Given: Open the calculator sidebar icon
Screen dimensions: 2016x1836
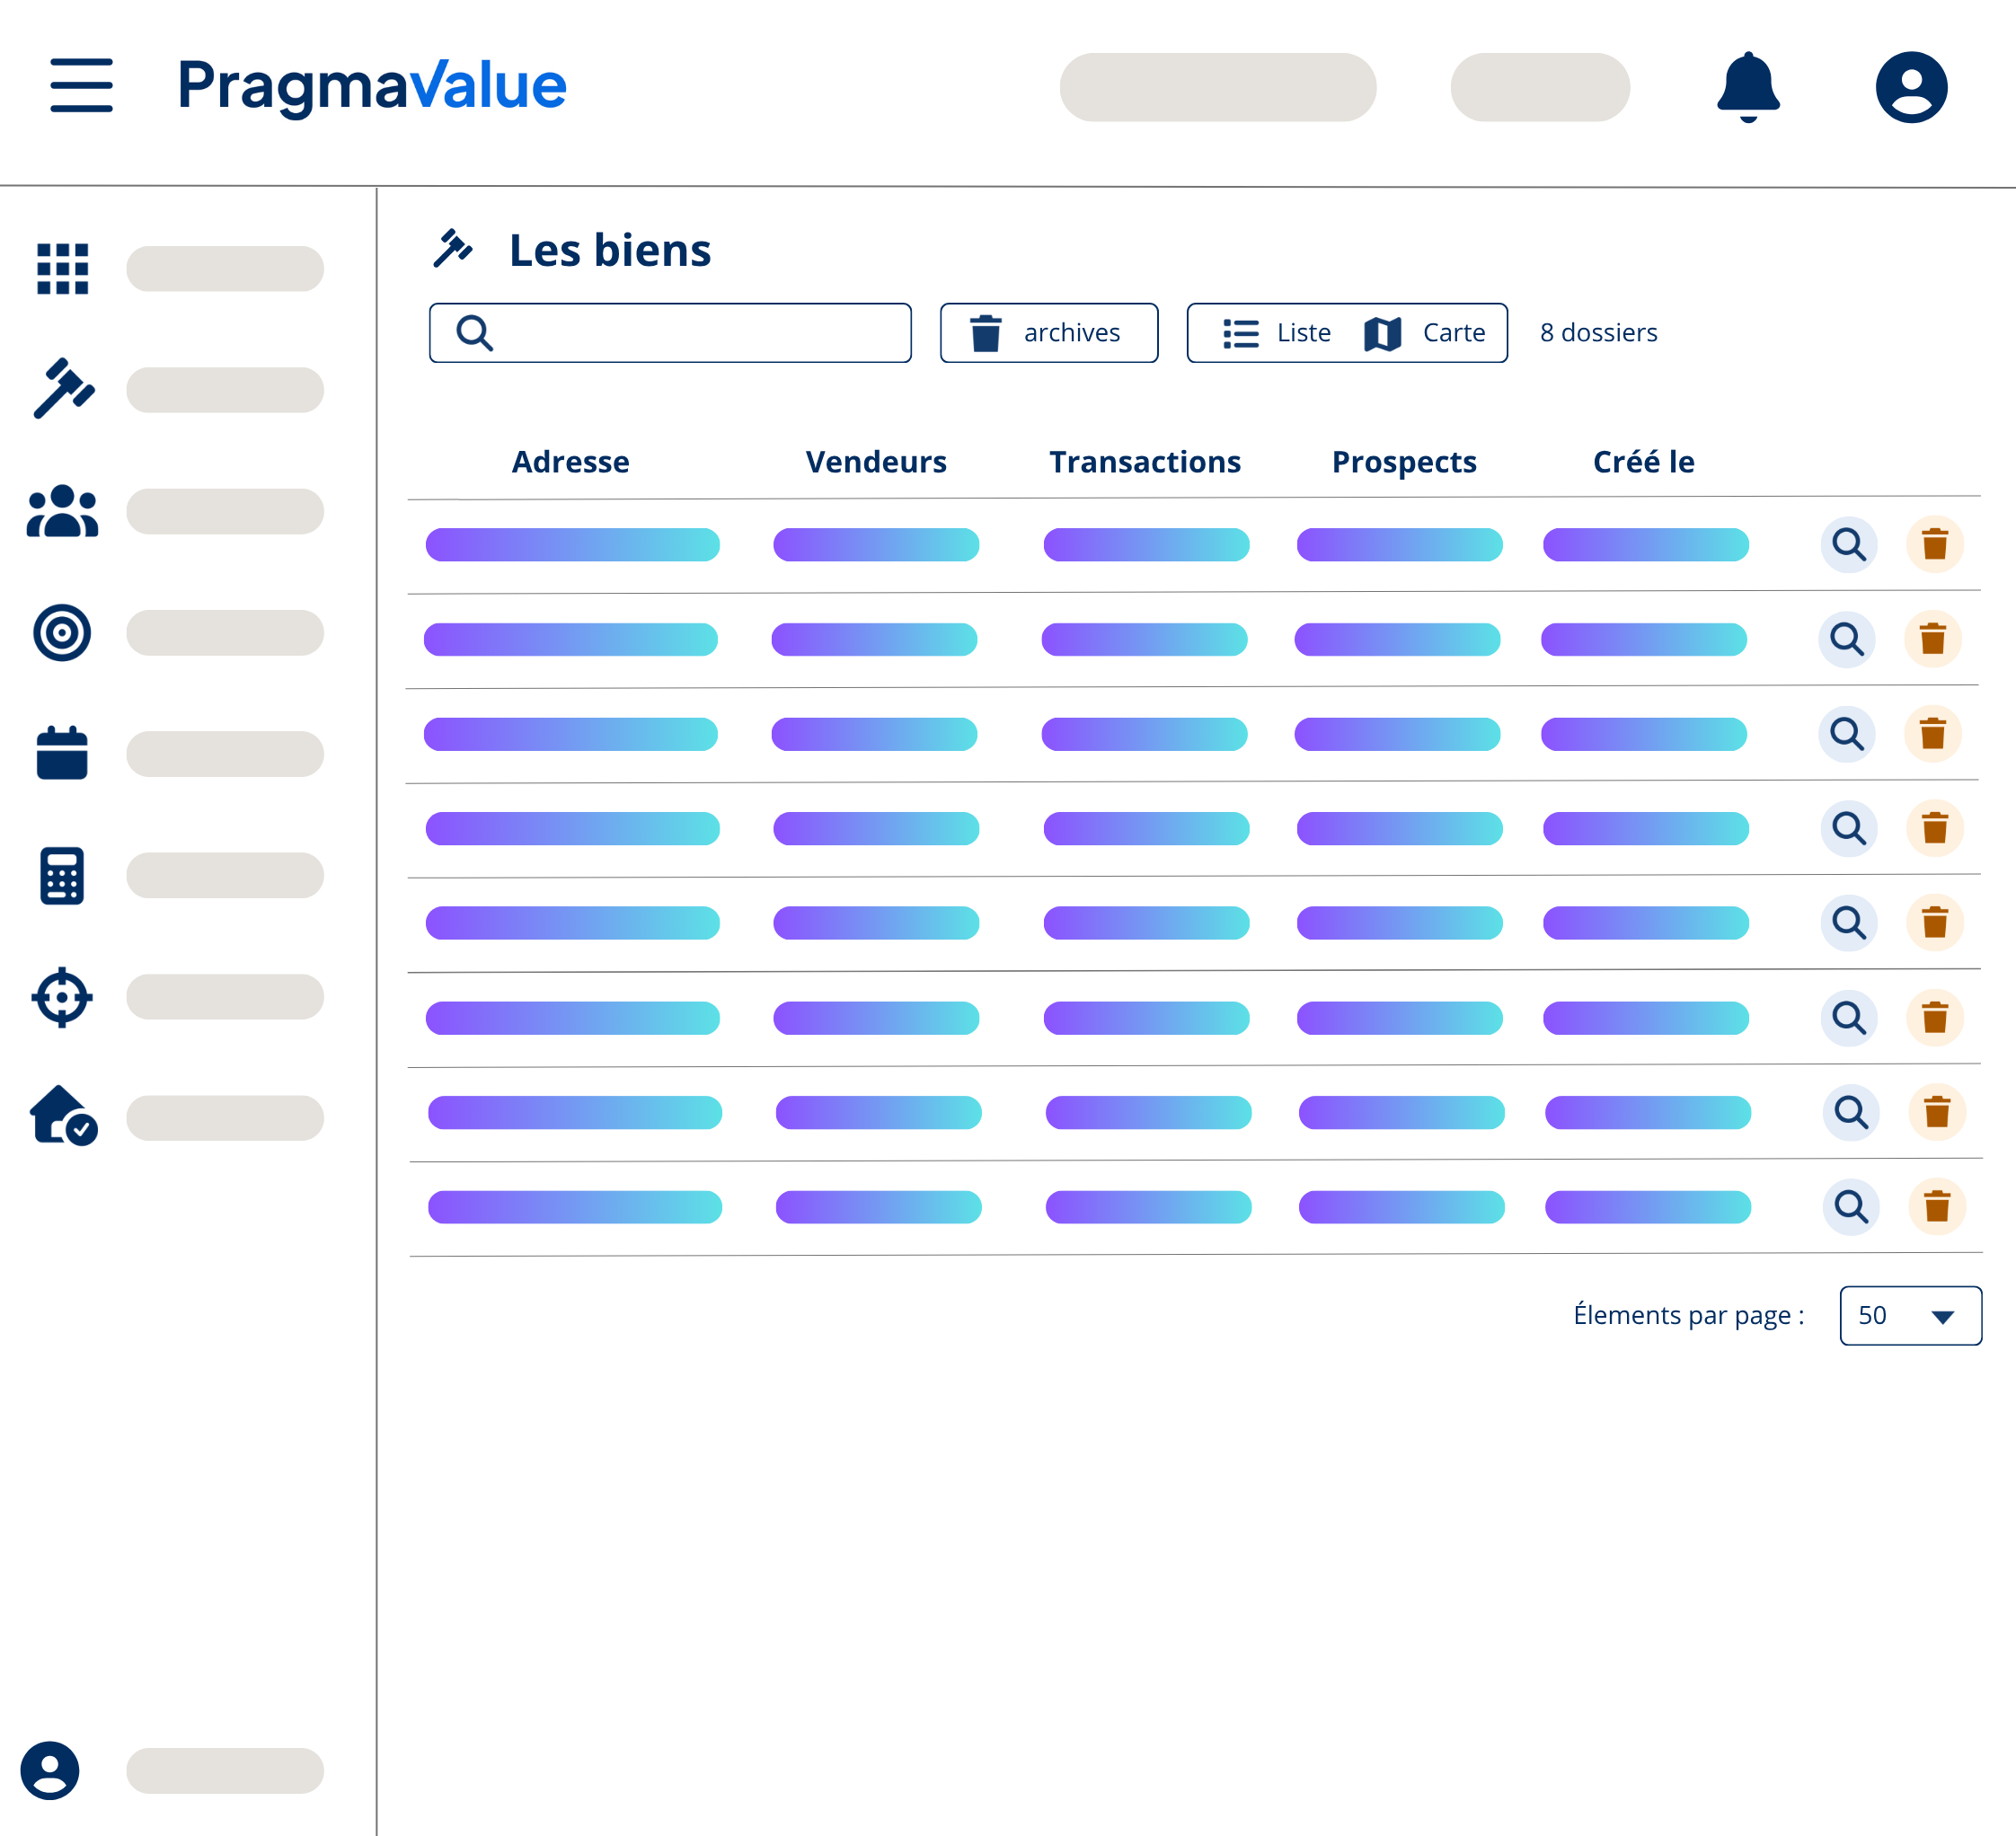Looking at the screenshot, I should 62,876.
